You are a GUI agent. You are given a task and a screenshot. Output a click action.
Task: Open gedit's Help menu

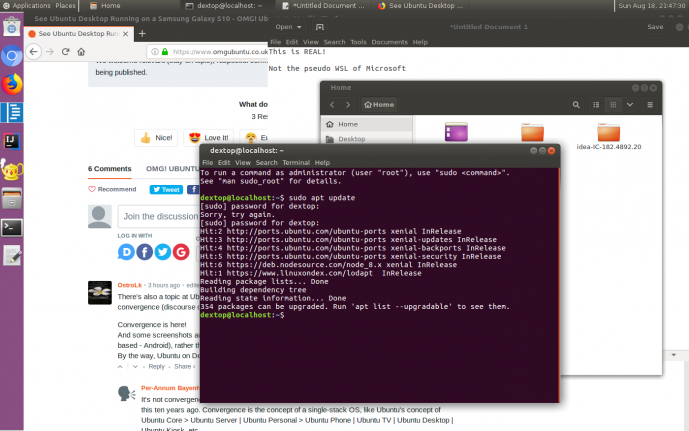(420, 42)
